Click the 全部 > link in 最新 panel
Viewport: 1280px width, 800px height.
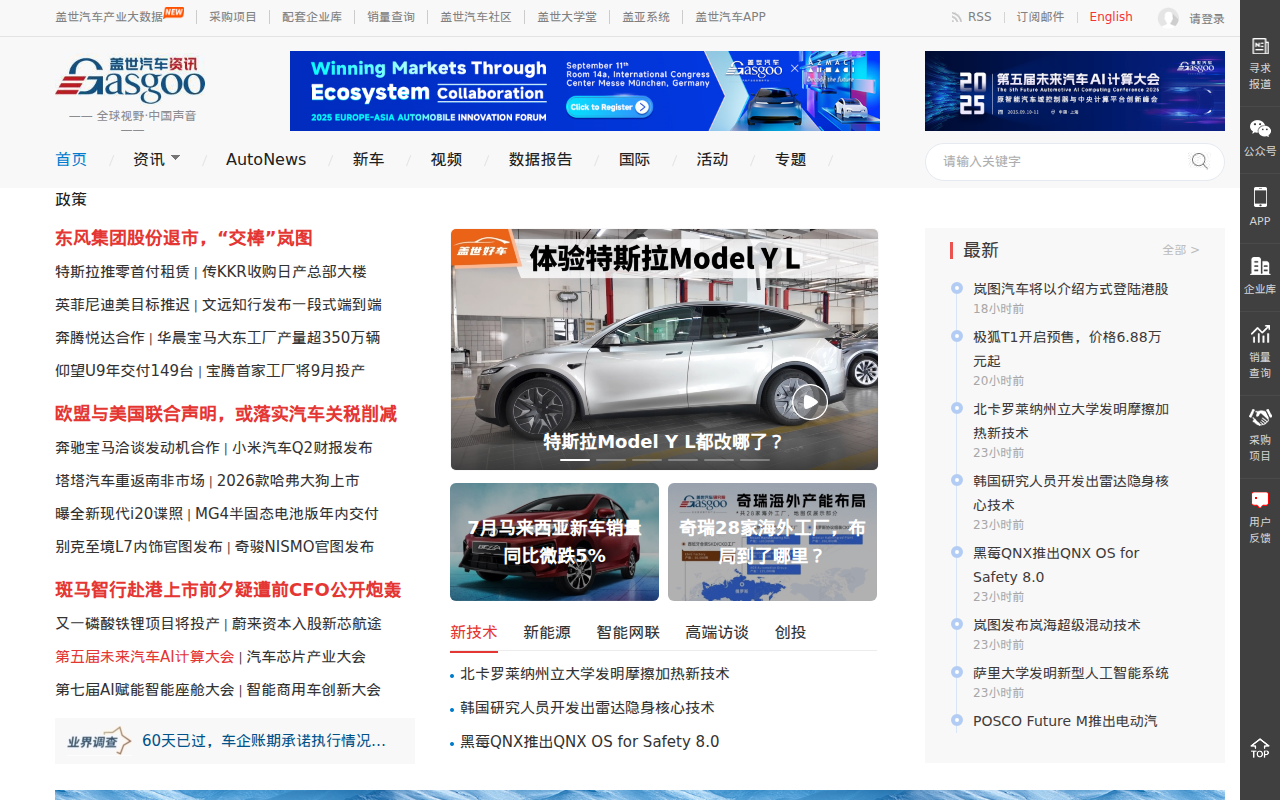pos(1180,250)
